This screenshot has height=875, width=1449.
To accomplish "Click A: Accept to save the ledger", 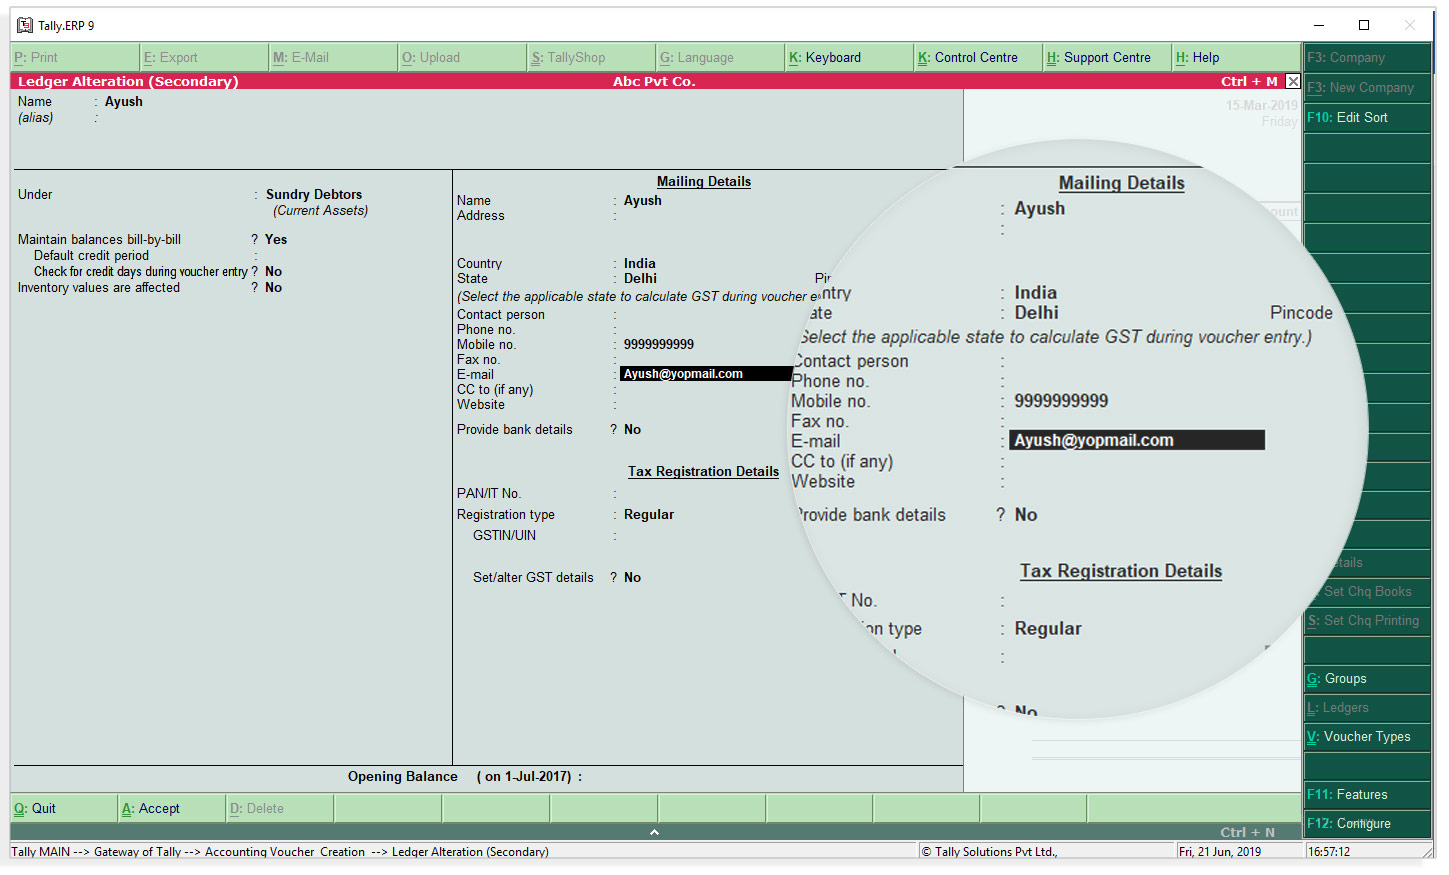I will [x=172, y=809].
